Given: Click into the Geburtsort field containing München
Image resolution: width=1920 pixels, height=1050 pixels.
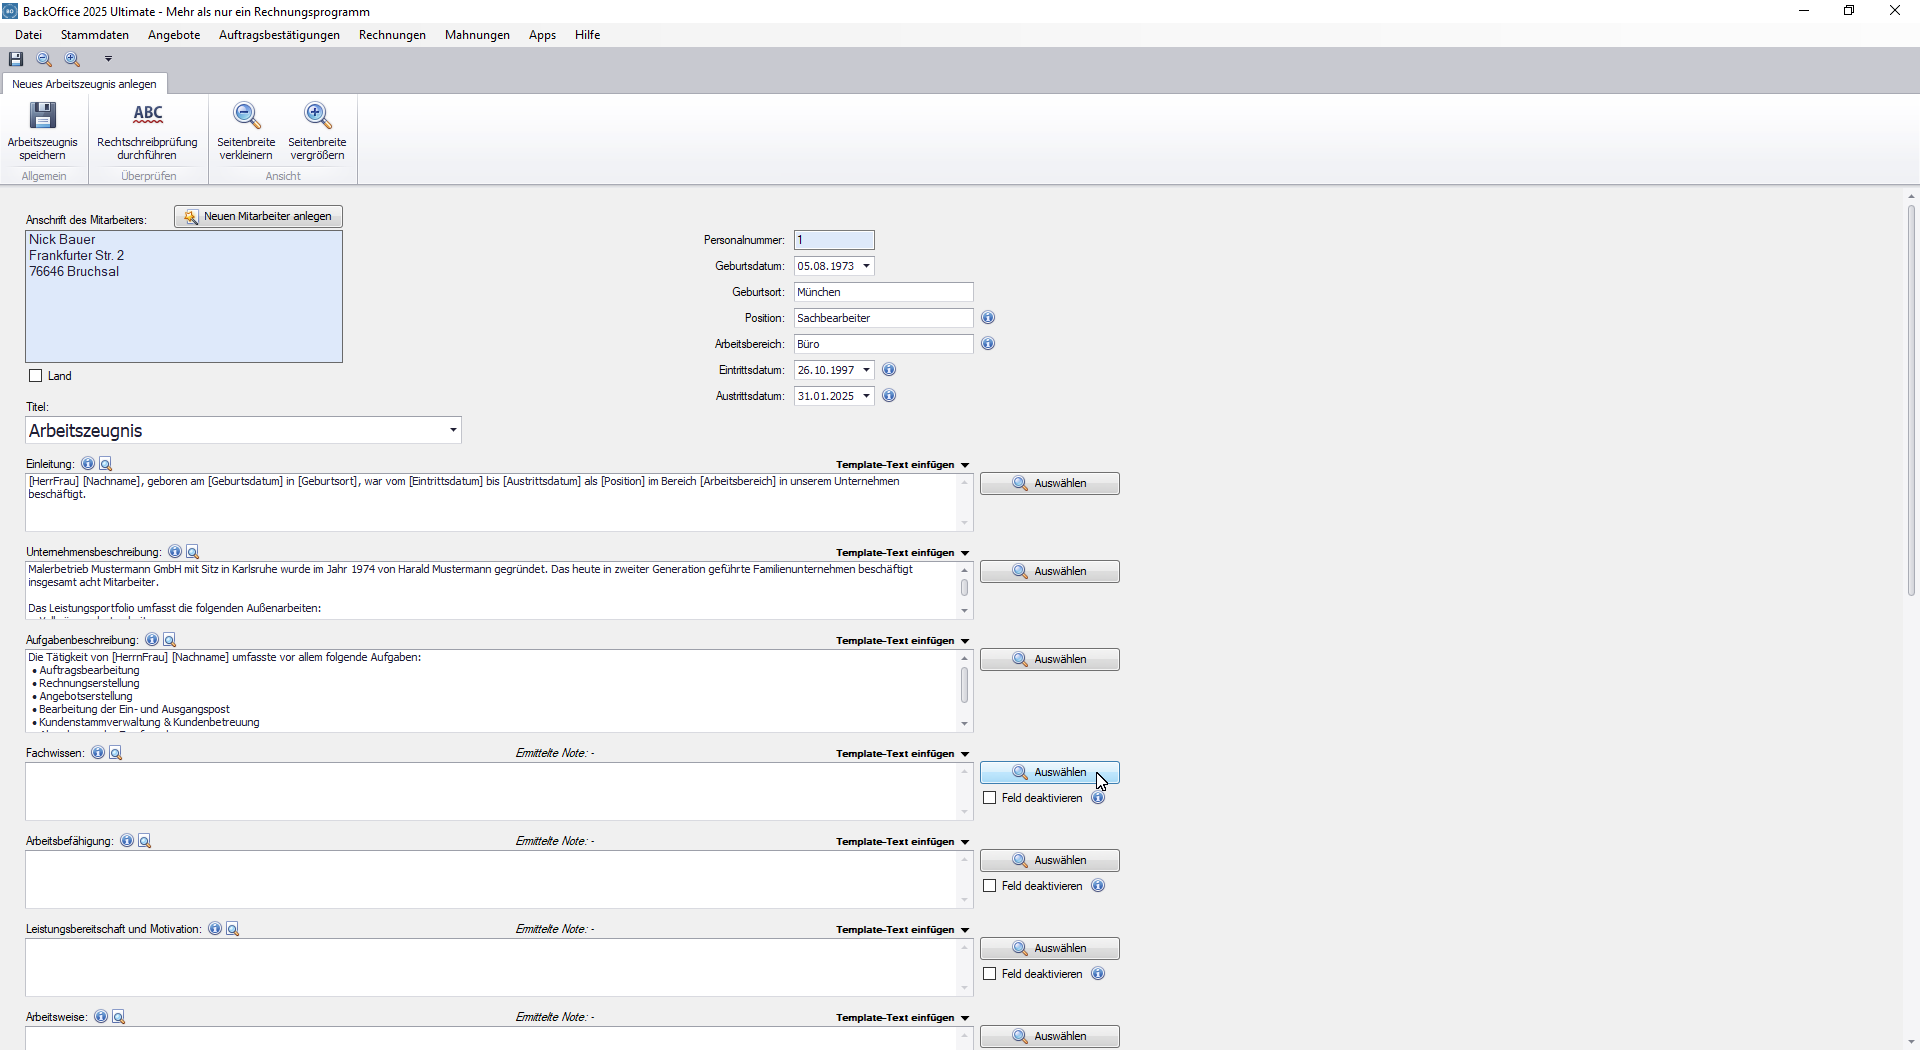Looking at the screenshot, I should [x=883, y=292].
